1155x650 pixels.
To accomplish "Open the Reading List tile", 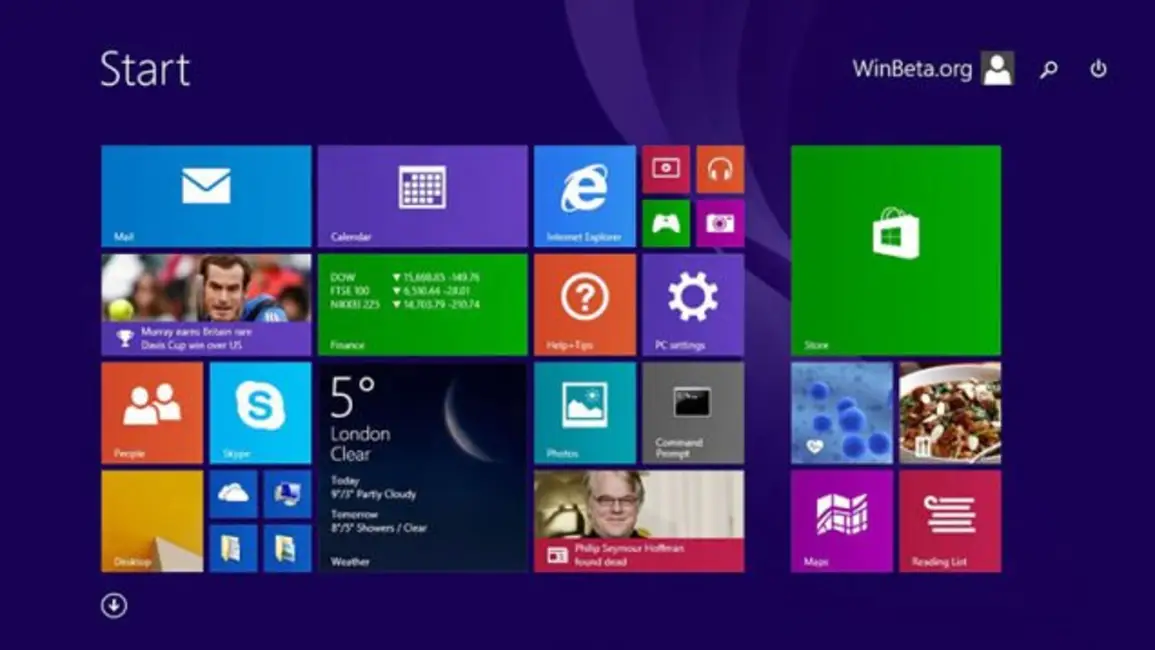I will (950, 522).
